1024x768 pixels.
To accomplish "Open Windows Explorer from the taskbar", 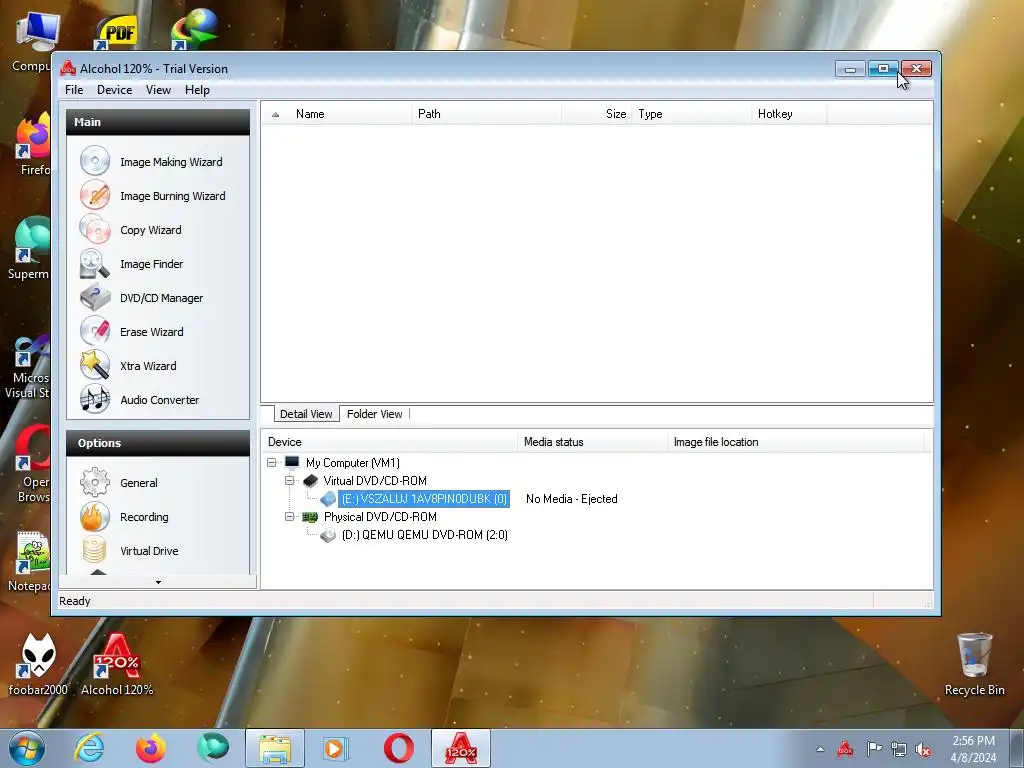I will click(275, 748).
